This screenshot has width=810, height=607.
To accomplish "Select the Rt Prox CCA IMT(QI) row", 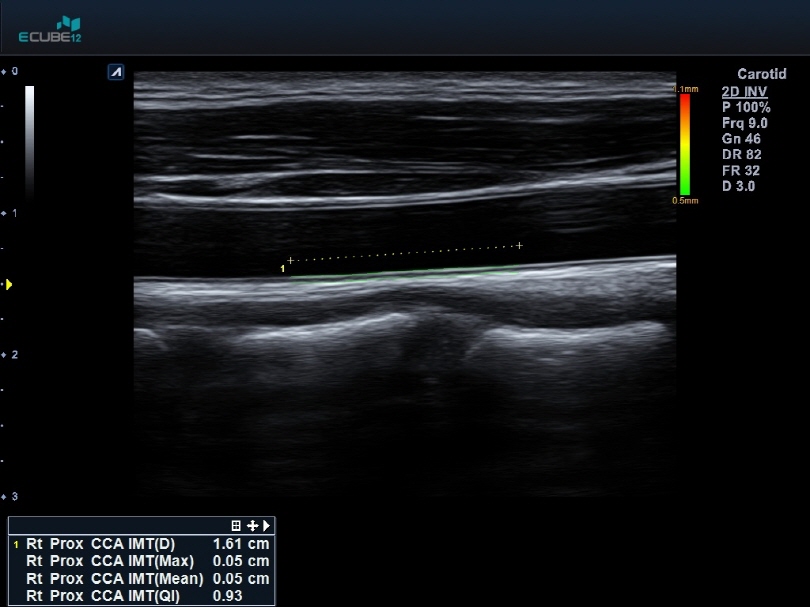I will [141, 596].
